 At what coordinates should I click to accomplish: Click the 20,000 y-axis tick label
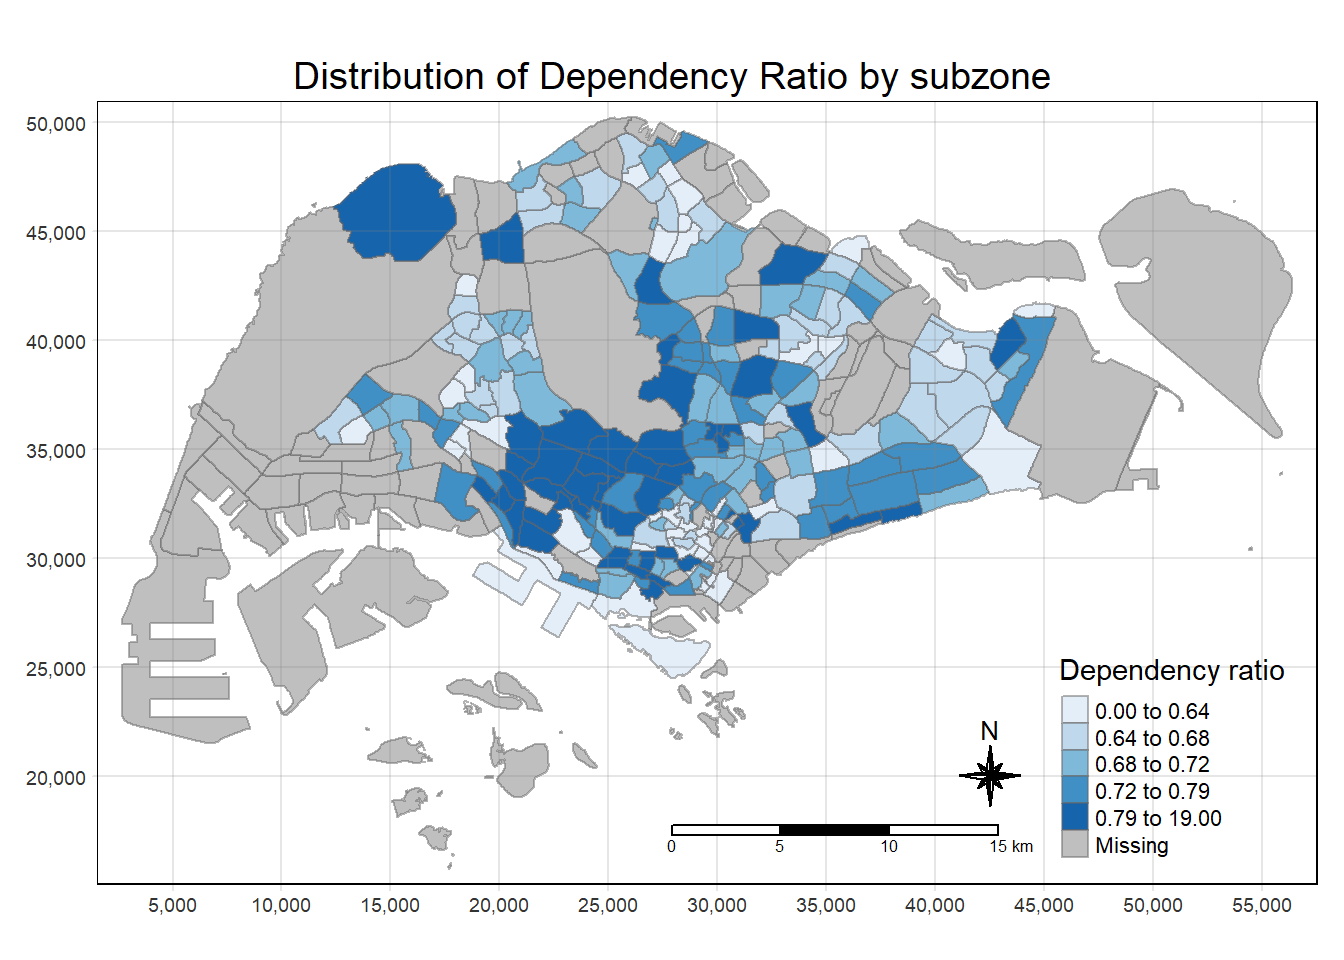(56, 778)
